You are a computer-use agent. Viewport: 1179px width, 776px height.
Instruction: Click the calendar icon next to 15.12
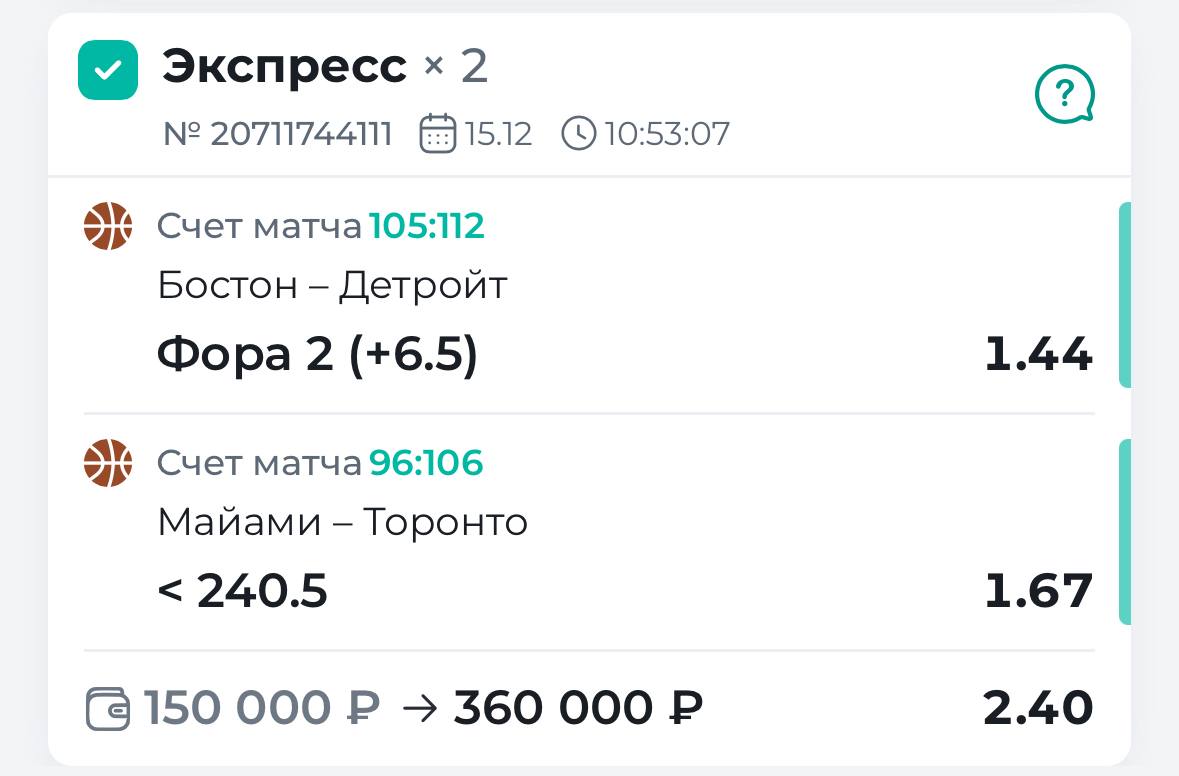point(437,133)
